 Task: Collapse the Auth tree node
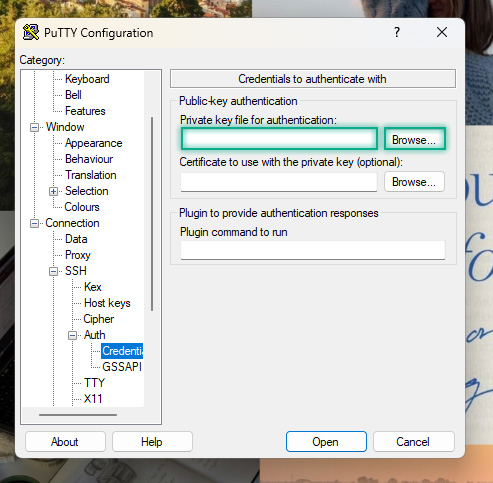click(72, 335)
